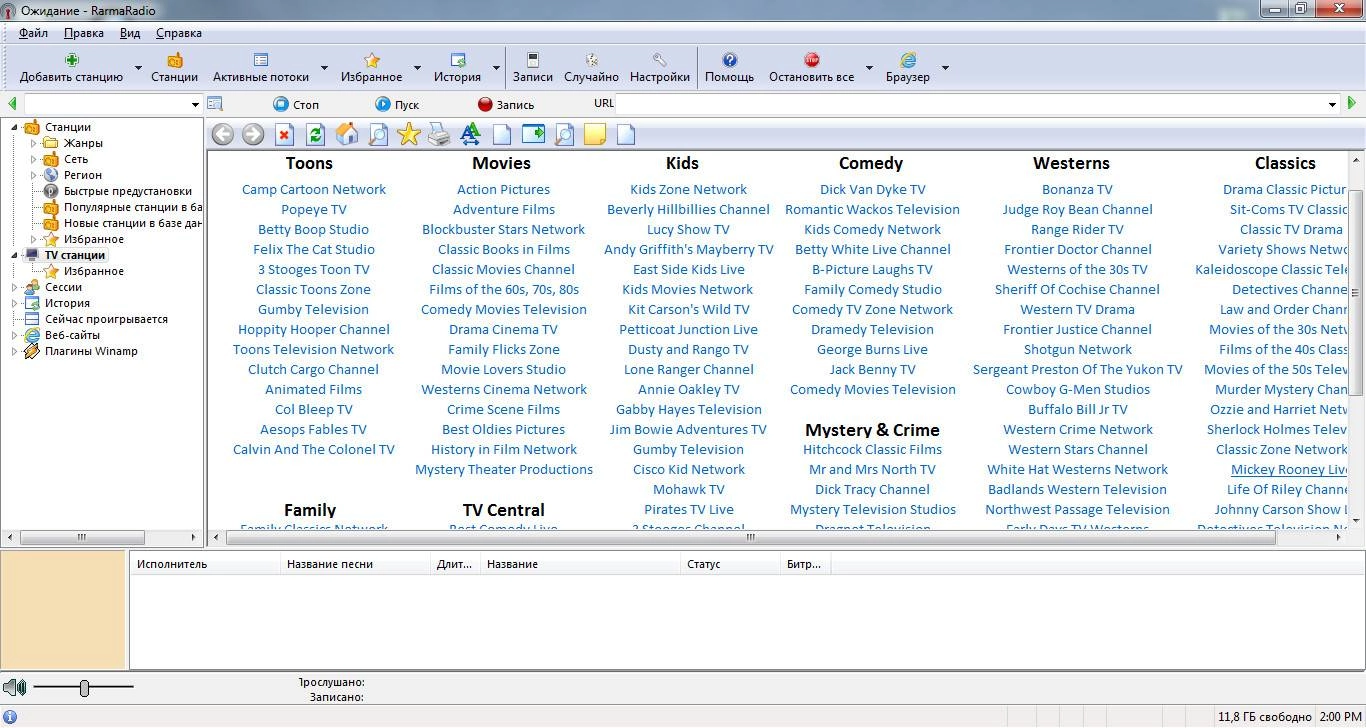Viewport: 1366px width, 728px height.
Task: Click the green refresh page icon
Action: click(x=315, y=134)
